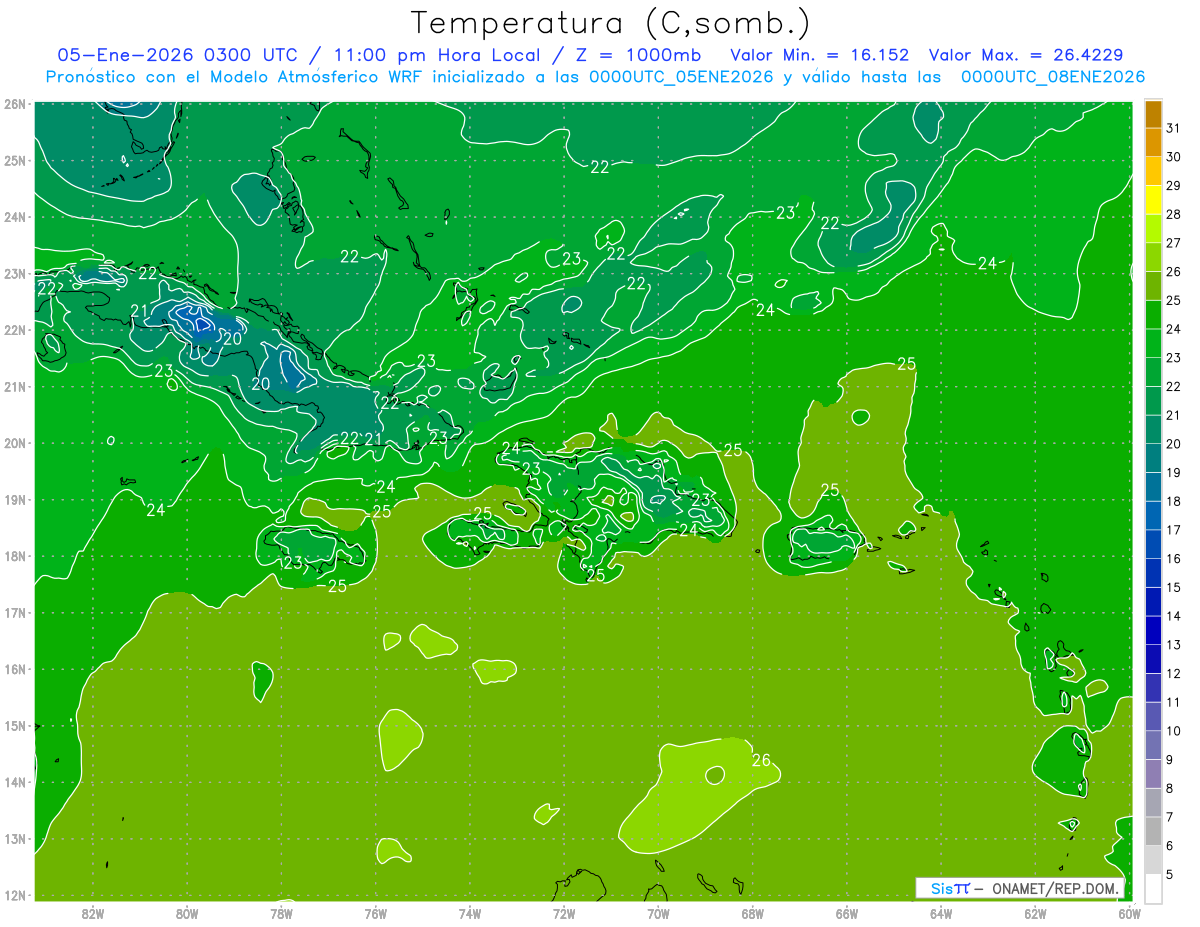The height and width of the screenshot is (927, 1200).
Task: Click the 68W longitude axis label
Action: point(752,913)
